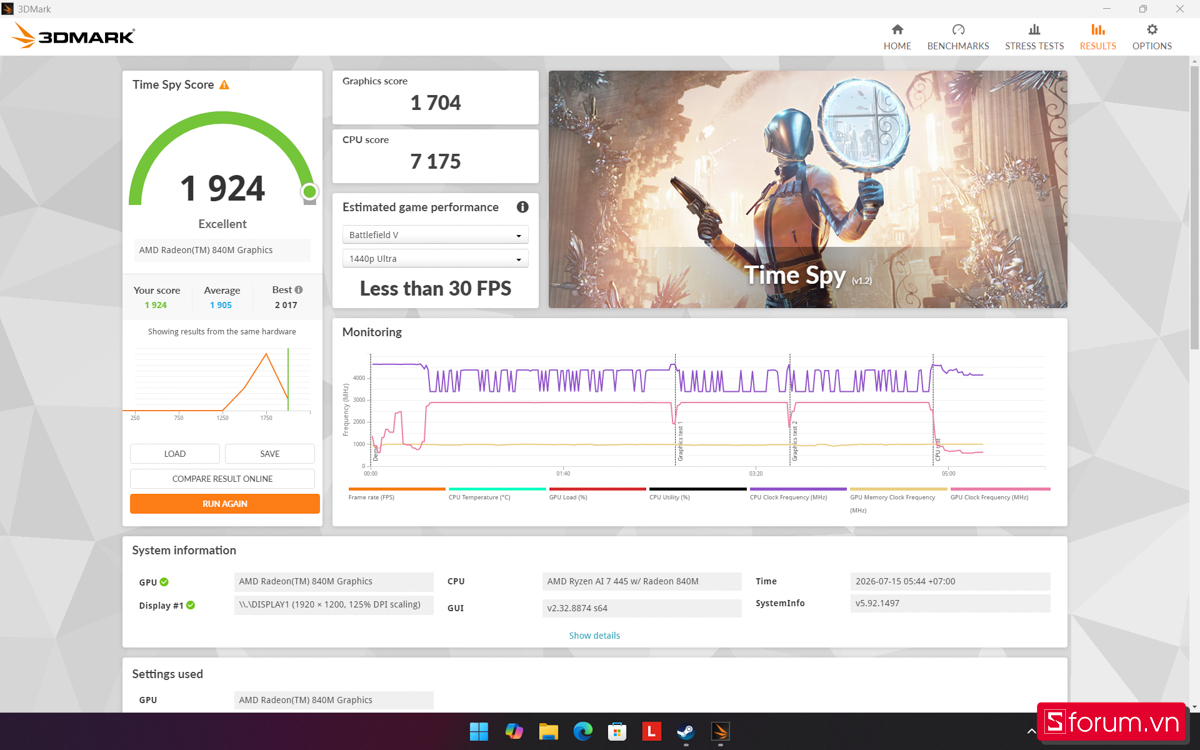Open Copilot from the taskbar
Image resolution: width=1200 pixels, height=750 pixels.
[514, 731]
